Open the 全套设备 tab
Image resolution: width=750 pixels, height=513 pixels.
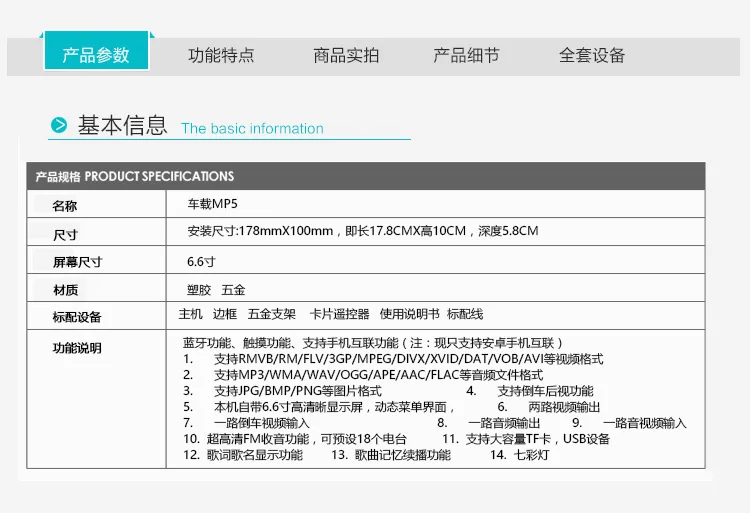592,55
